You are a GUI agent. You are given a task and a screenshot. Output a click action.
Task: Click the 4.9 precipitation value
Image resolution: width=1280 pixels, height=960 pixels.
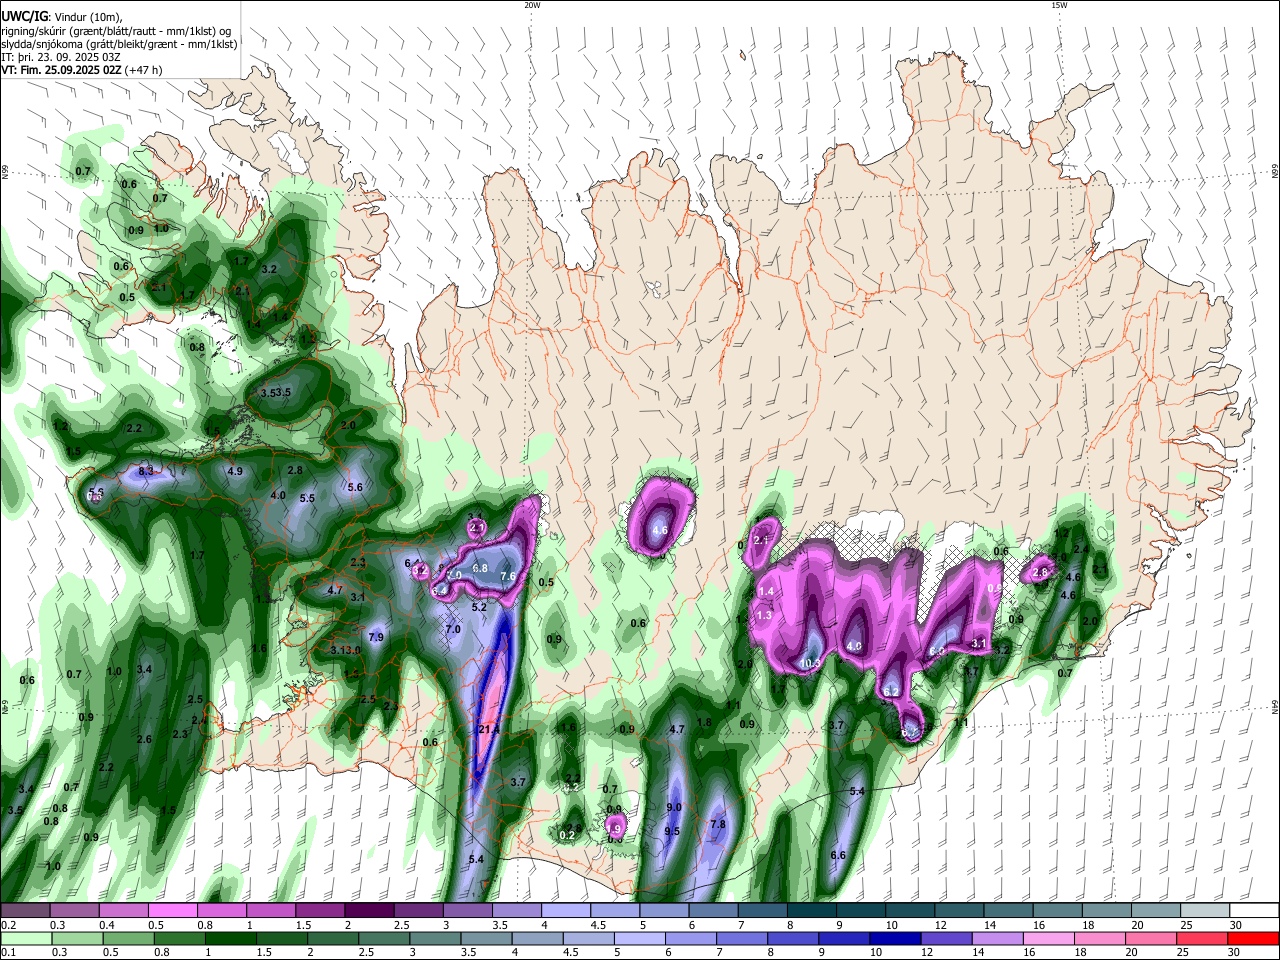pos(235,471)
